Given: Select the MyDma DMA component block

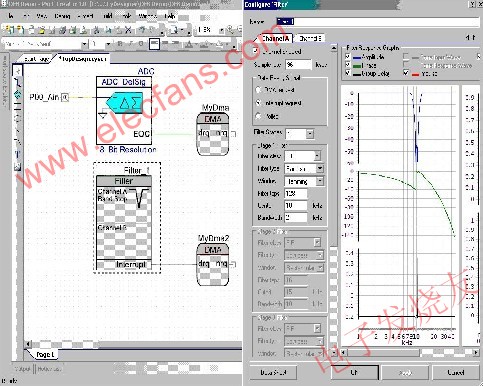Looking at the screenshot, I should pyautogui.click(x=213, y=134).
